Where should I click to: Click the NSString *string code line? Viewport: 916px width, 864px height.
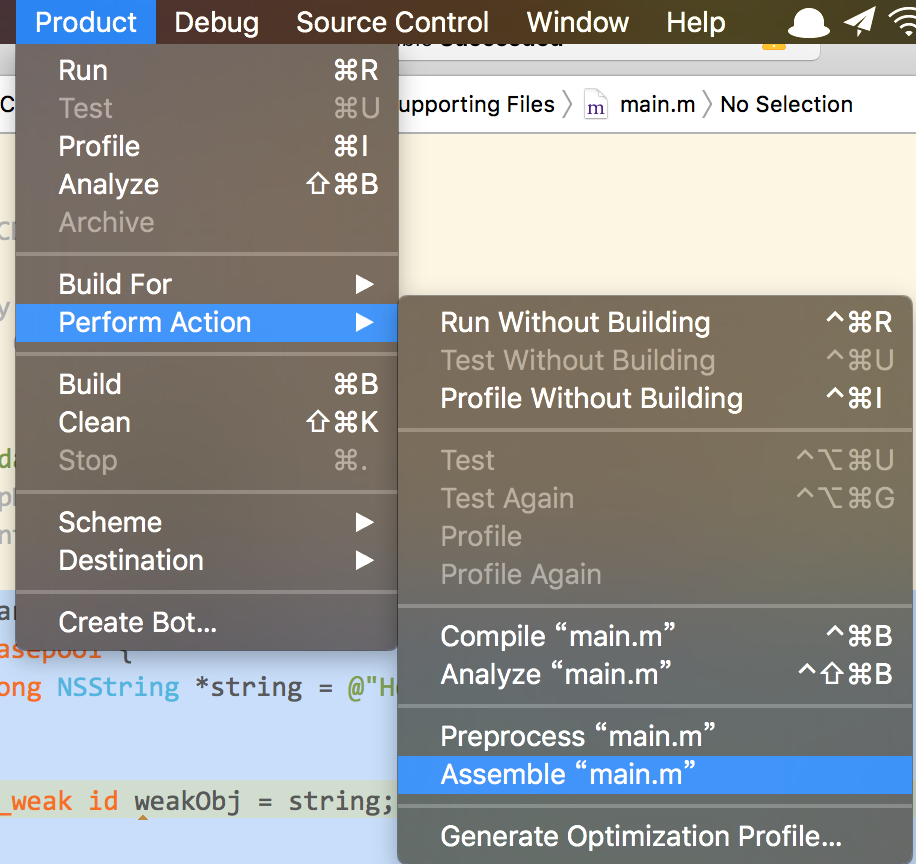point(199,688)
